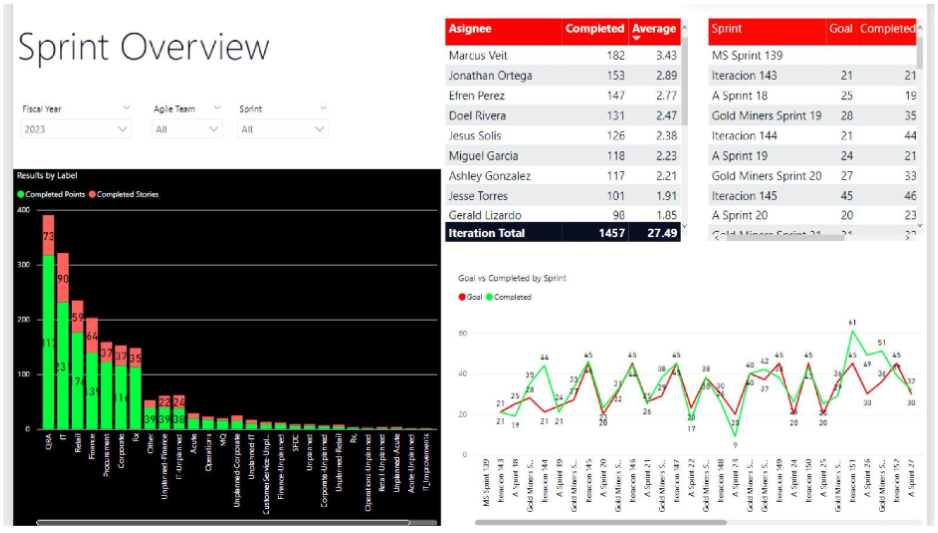Select the Retail bar in Results by Label
The width and height of the screenshot is (938, 533).
pos(77,365)
